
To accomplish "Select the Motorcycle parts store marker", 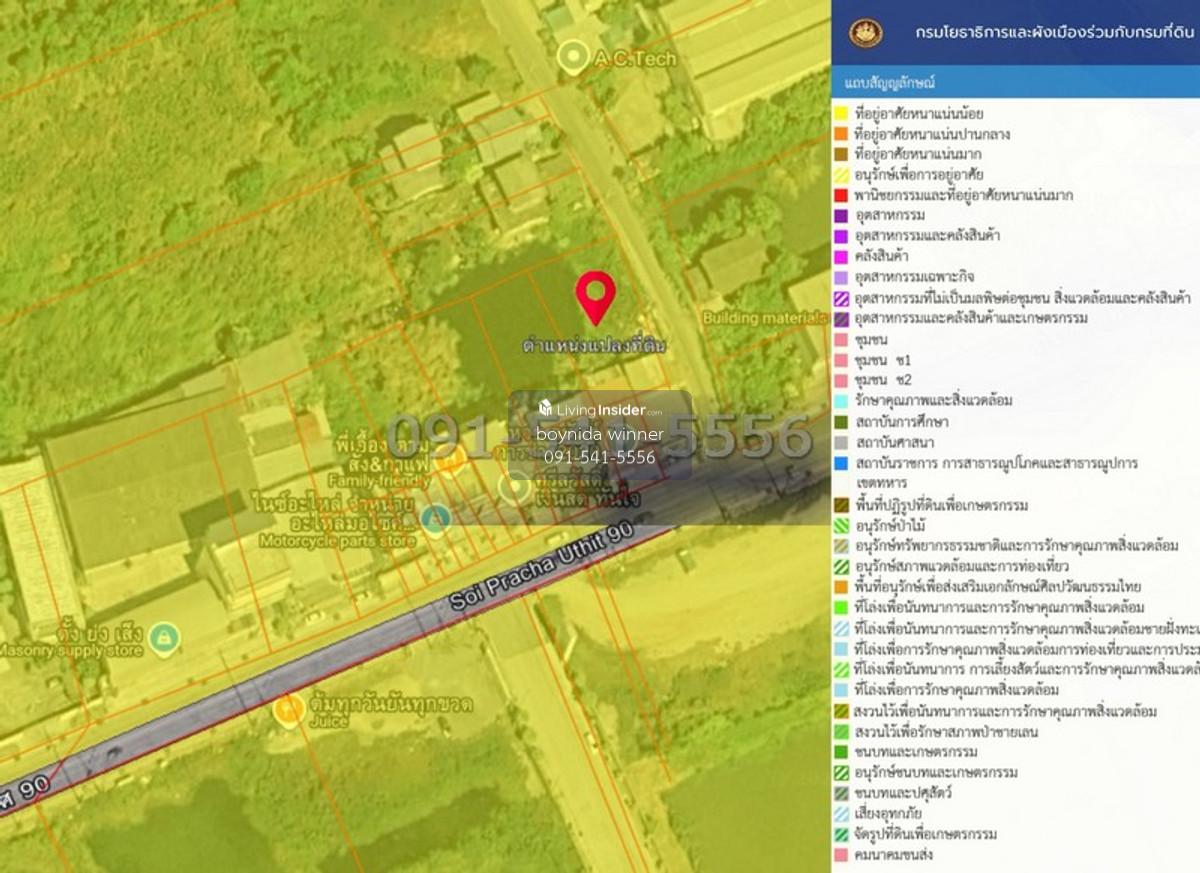I will click(434, 518).
